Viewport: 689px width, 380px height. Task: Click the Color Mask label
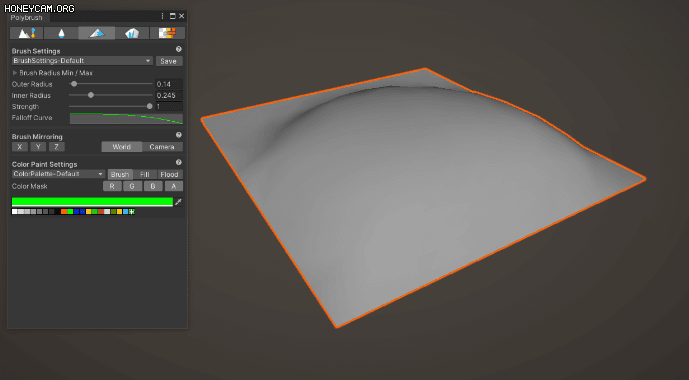(x=29, y=186)
